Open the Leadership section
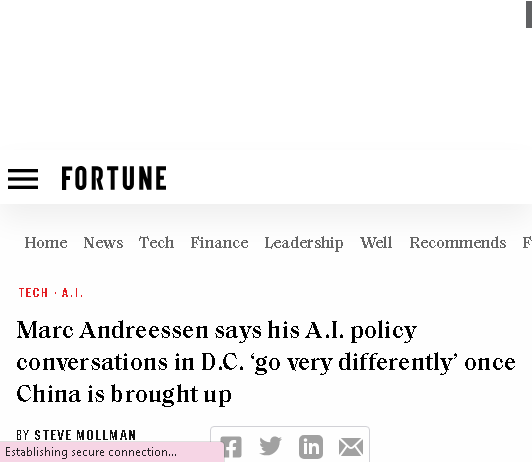 (x=304, y=243)
